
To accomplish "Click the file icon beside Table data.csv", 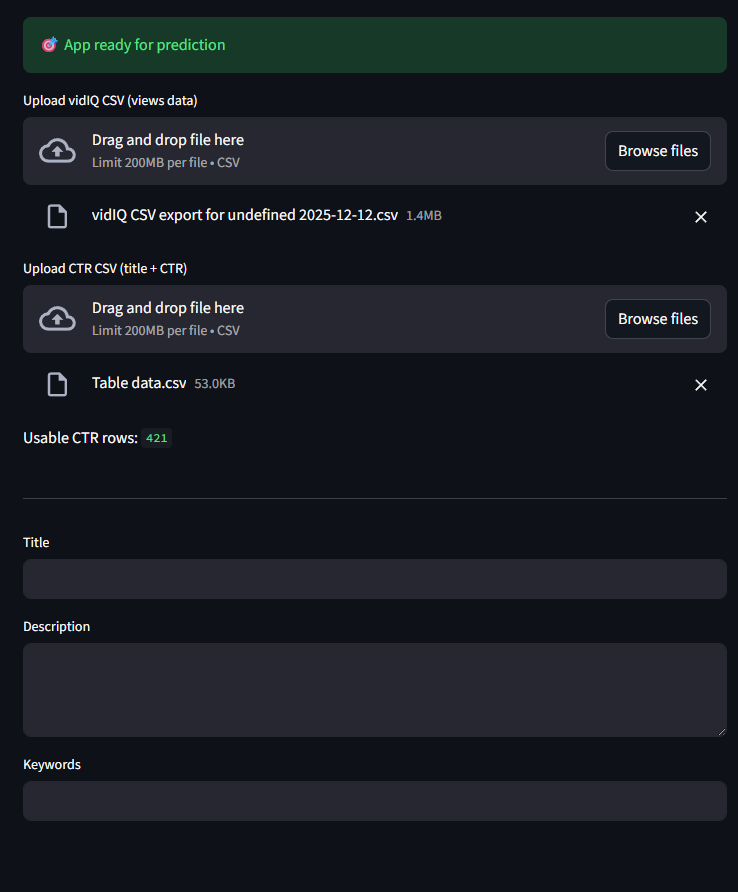I will coord(58,384).
